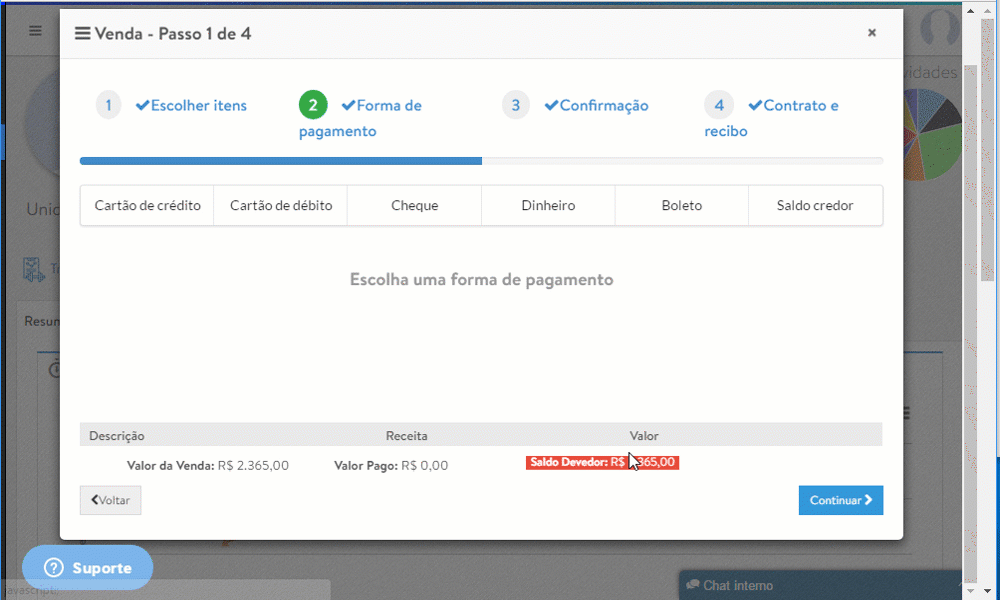Click the green step 2 circle
The height and width of the screenshot is (600, 1000).
pos(312,104)
